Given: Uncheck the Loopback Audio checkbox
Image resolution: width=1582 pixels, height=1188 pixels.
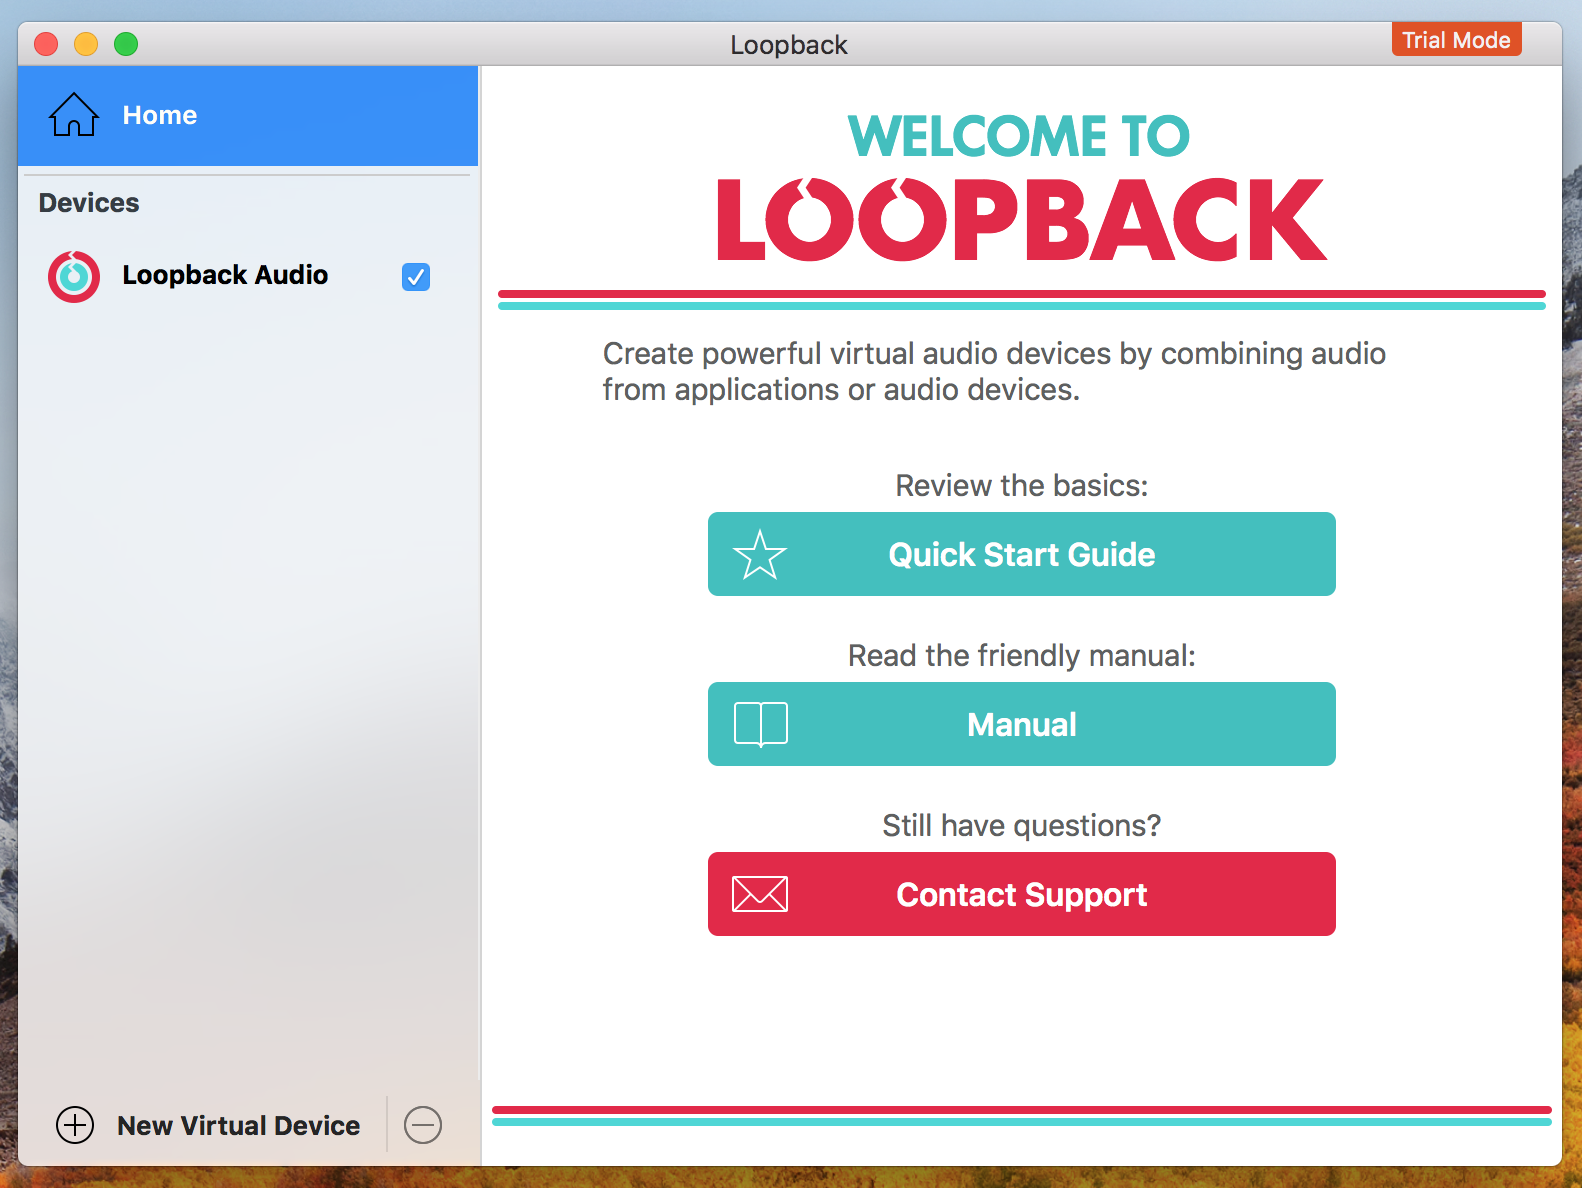Looking at the screenshot, I should pyautogui.click(x=416, y=277).
